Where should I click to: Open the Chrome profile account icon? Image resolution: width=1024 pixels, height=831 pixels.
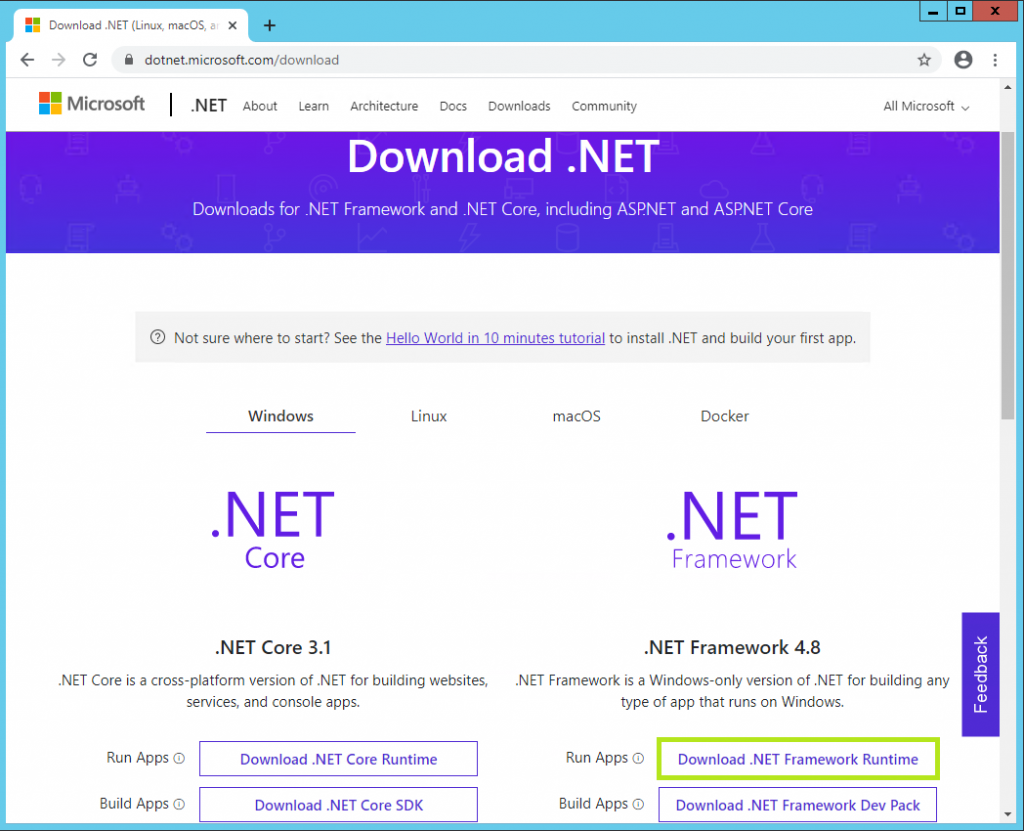coord(963,60)
